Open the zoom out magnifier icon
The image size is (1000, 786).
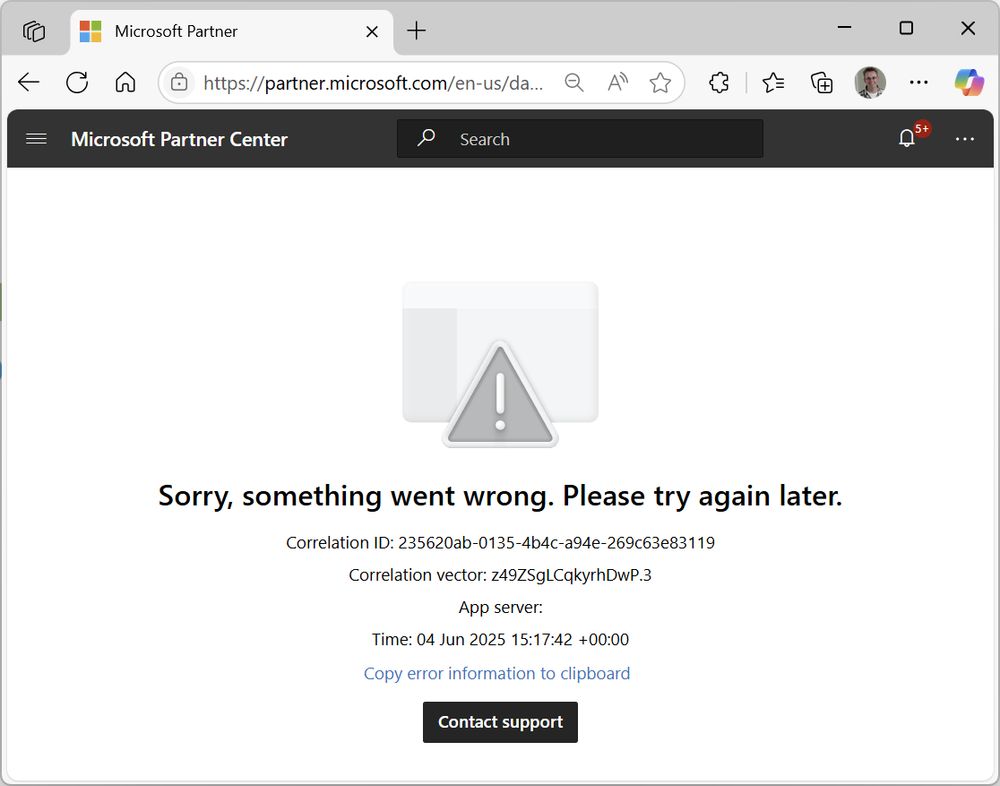point(574,82)
